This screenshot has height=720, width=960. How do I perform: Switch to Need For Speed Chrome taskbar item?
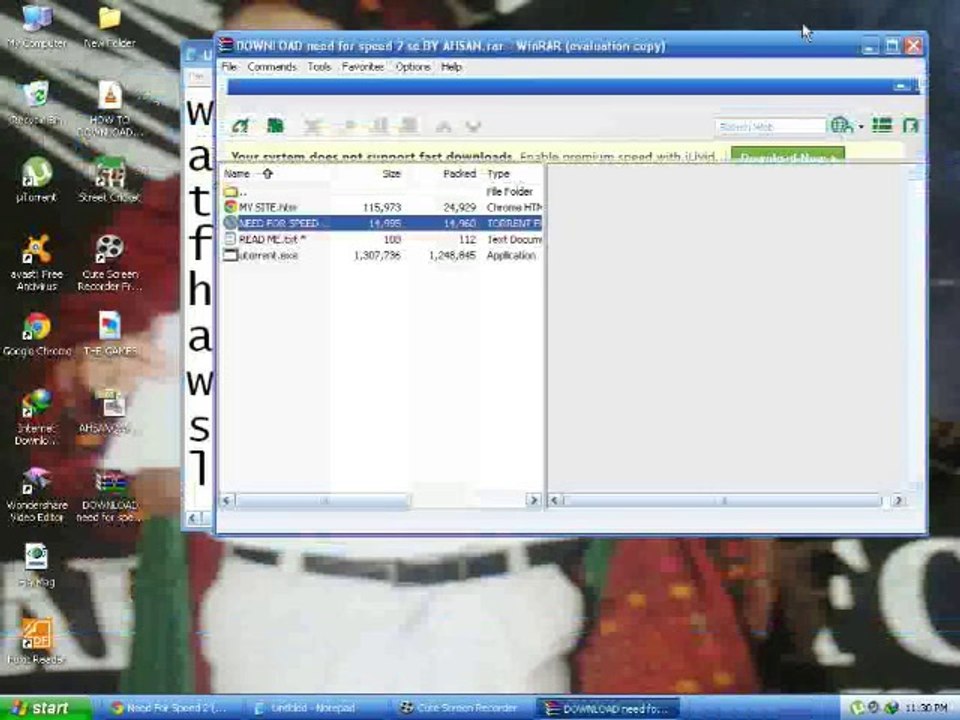pos(169,708)
